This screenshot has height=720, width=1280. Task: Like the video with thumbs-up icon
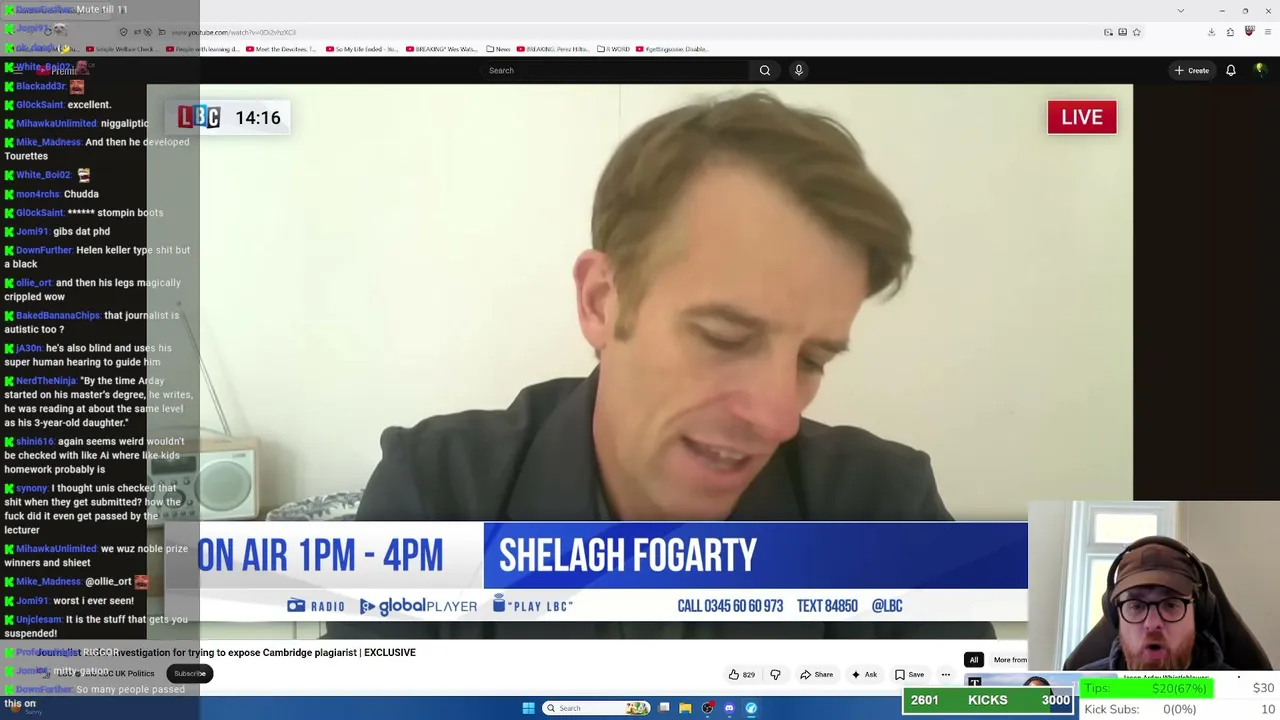(741, 675)
